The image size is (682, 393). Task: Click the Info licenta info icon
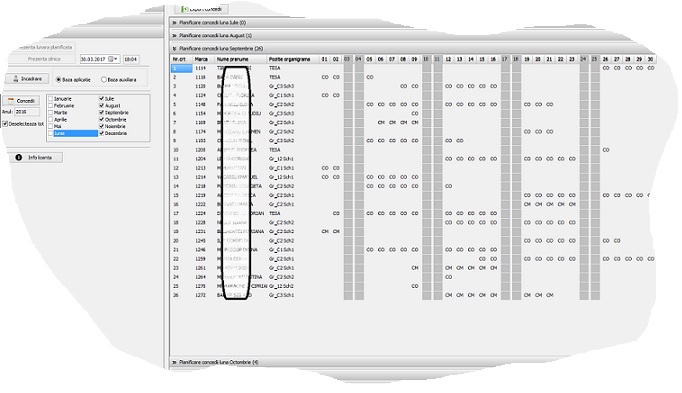(x=19, y=157)
